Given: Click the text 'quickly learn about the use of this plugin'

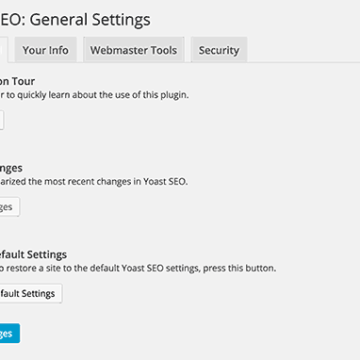Looking at the screenshot, I should pos(103,95).
